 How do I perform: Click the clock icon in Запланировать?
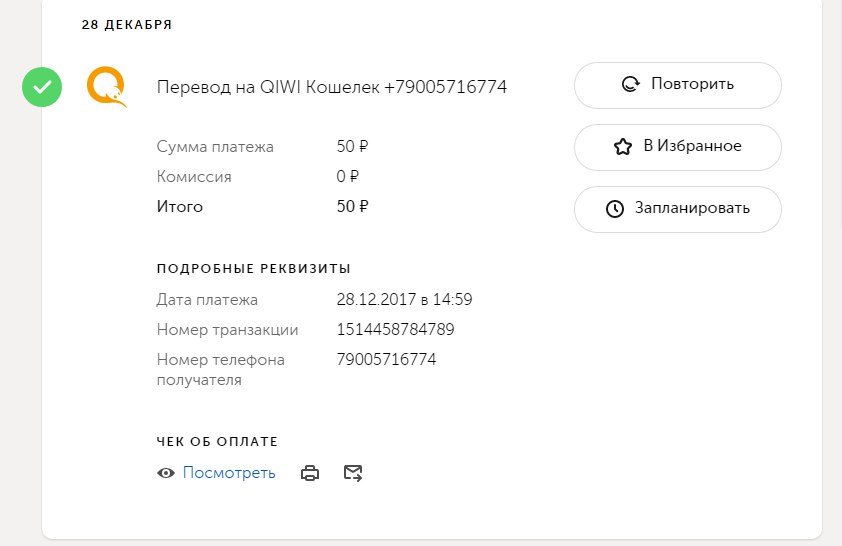pos(615,209)
